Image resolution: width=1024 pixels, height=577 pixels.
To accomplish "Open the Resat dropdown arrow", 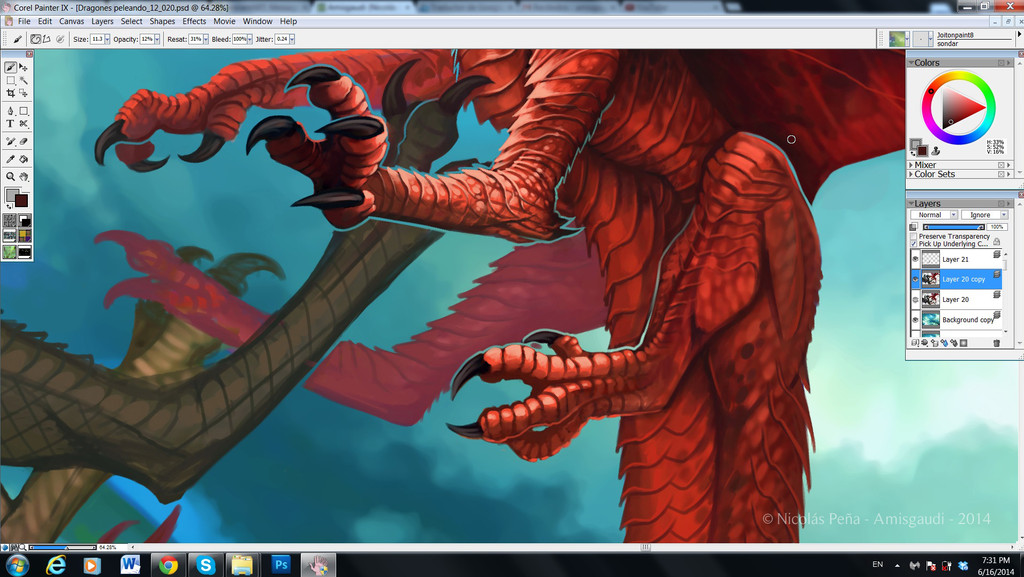I will point(206,39).
